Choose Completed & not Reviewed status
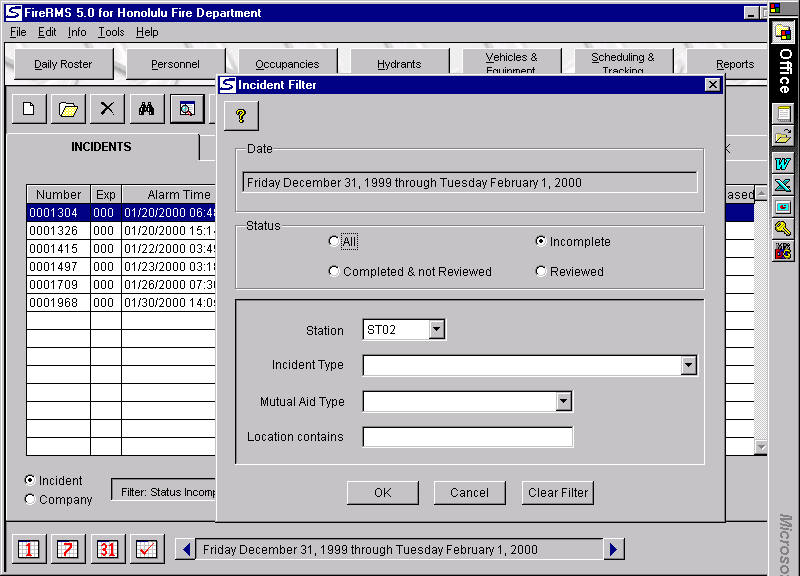This screenshot has width=800, height=576. tap(334, 272)
